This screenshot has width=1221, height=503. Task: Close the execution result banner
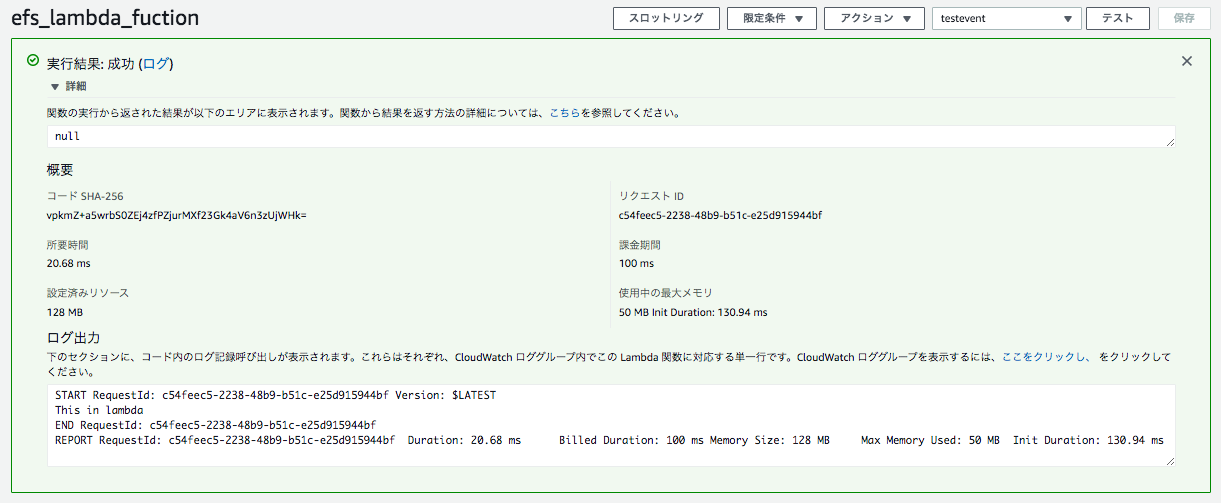[x=1187, y=61]
